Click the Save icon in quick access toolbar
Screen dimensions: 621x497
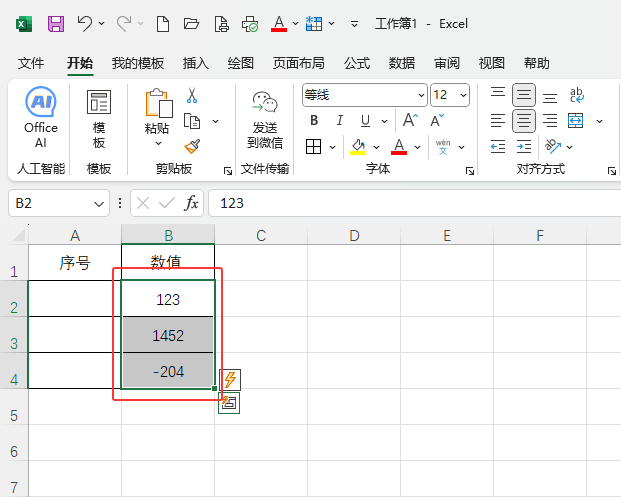[56, 24]
